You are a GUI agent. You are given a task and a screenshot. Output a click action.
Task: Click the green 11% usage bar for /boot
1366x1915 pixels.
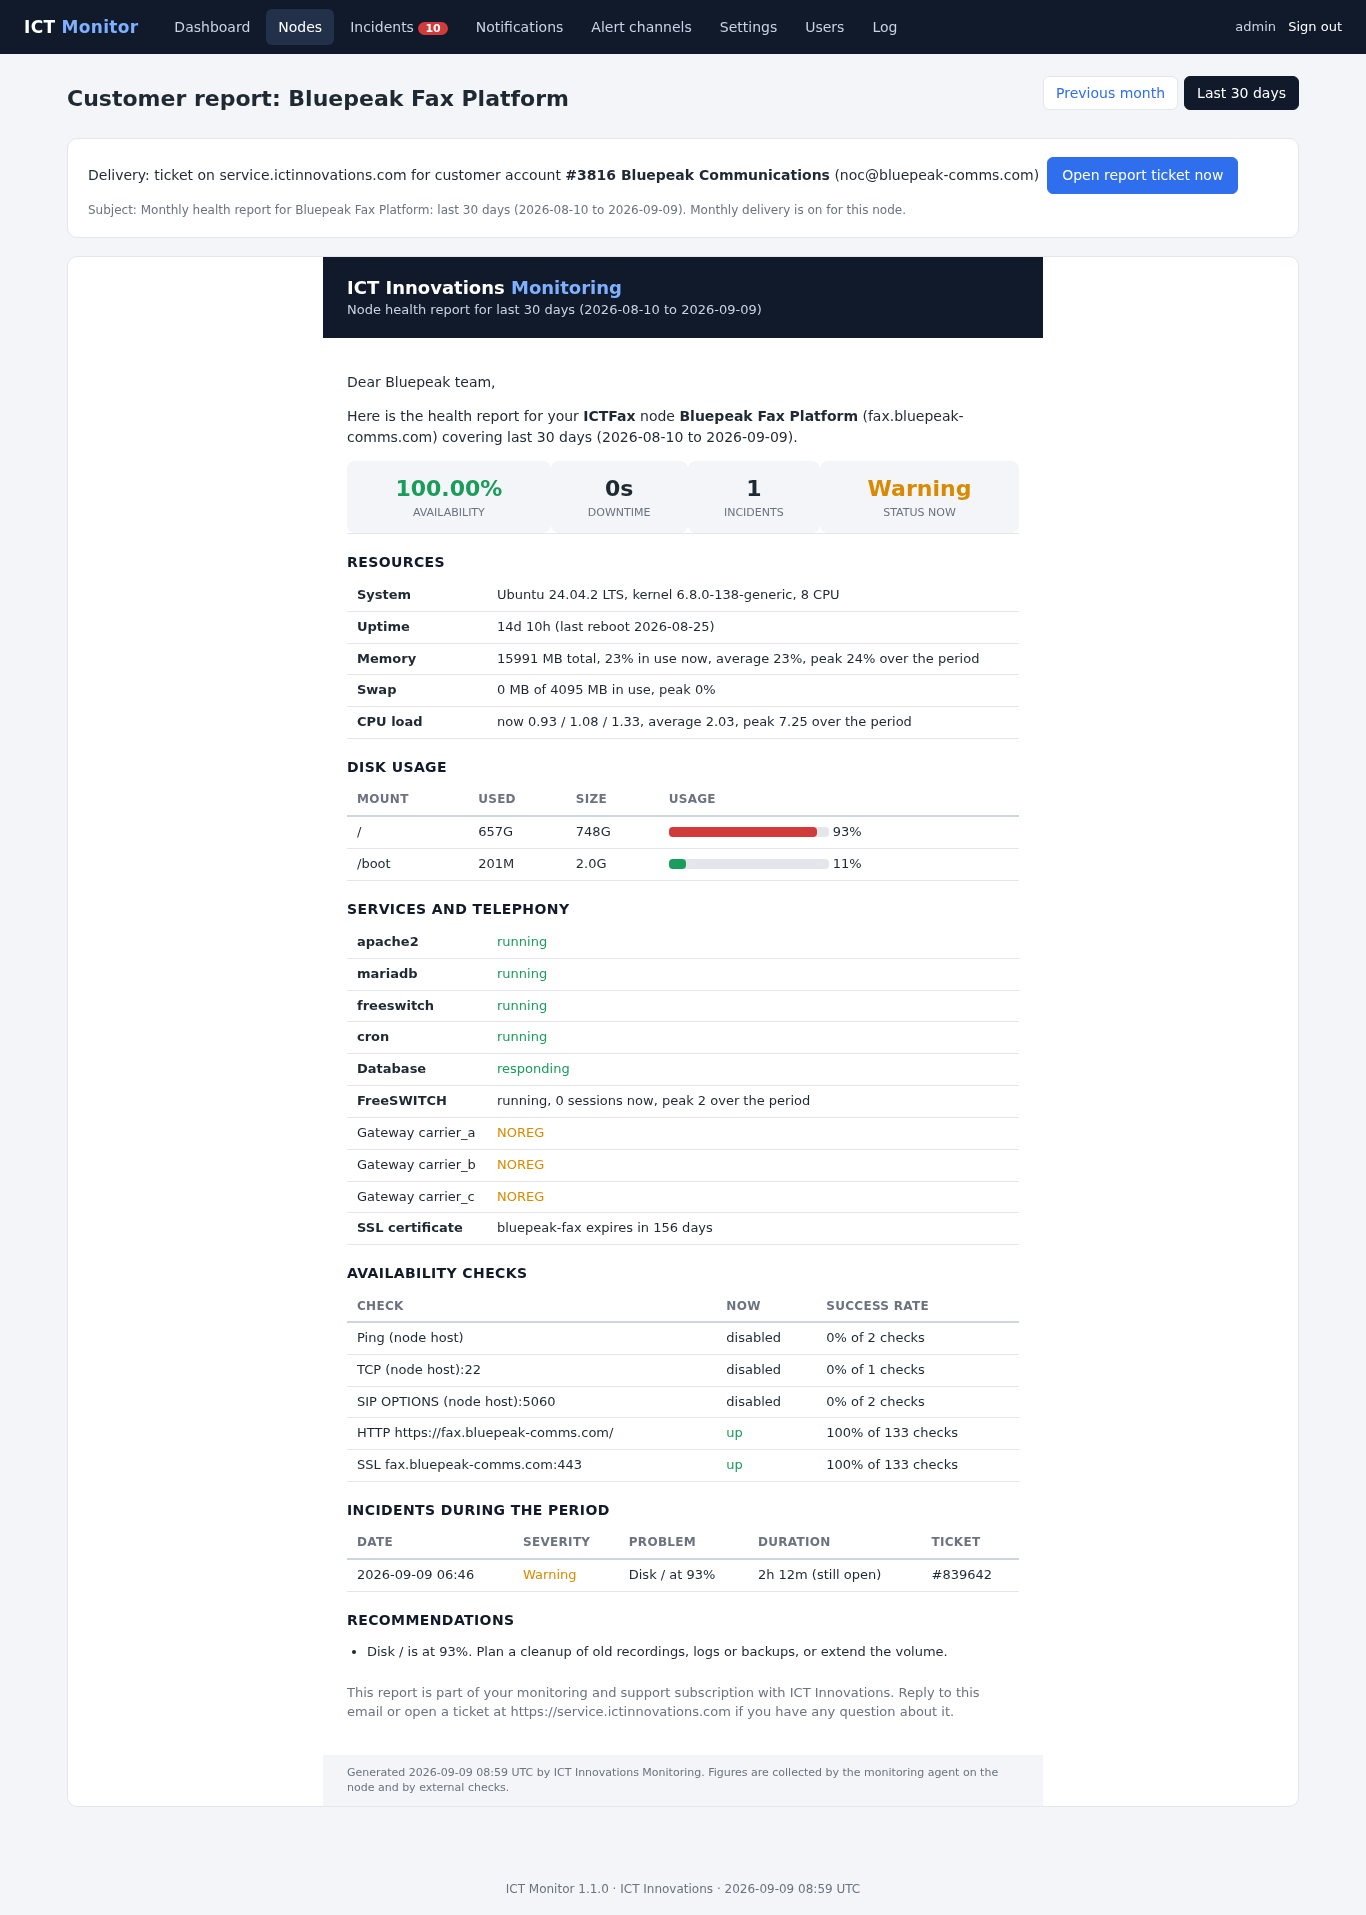point(748,864)
